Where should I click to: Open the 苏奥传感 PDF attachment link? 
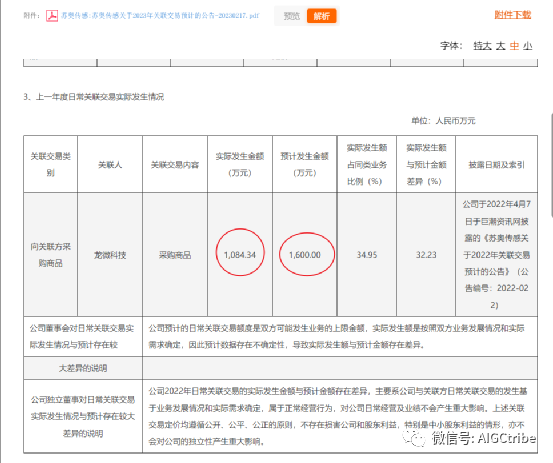pos(160,16)
